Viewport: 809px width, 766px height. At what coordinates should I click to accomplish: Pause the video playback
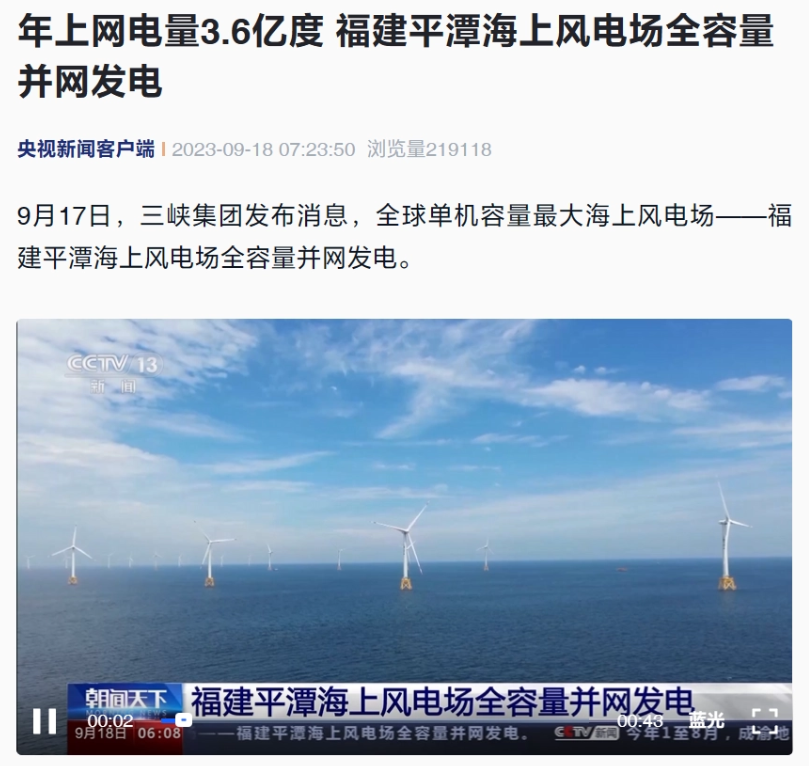click(x=44, y=721)
